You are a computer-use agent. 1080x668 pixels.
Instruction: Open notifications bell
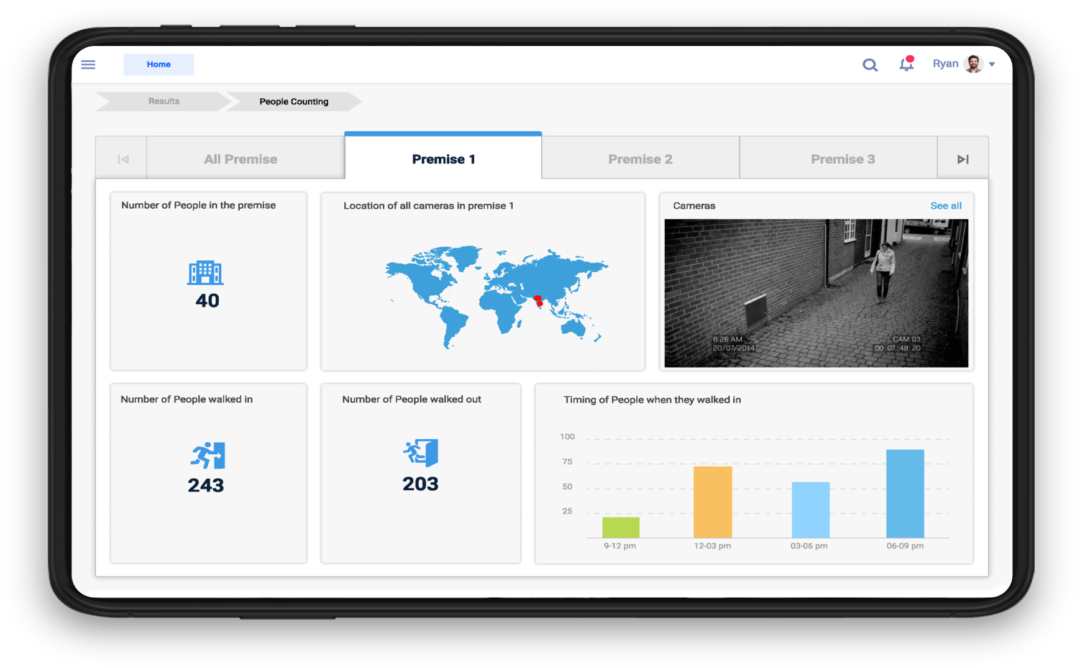(x=906, y=64)
